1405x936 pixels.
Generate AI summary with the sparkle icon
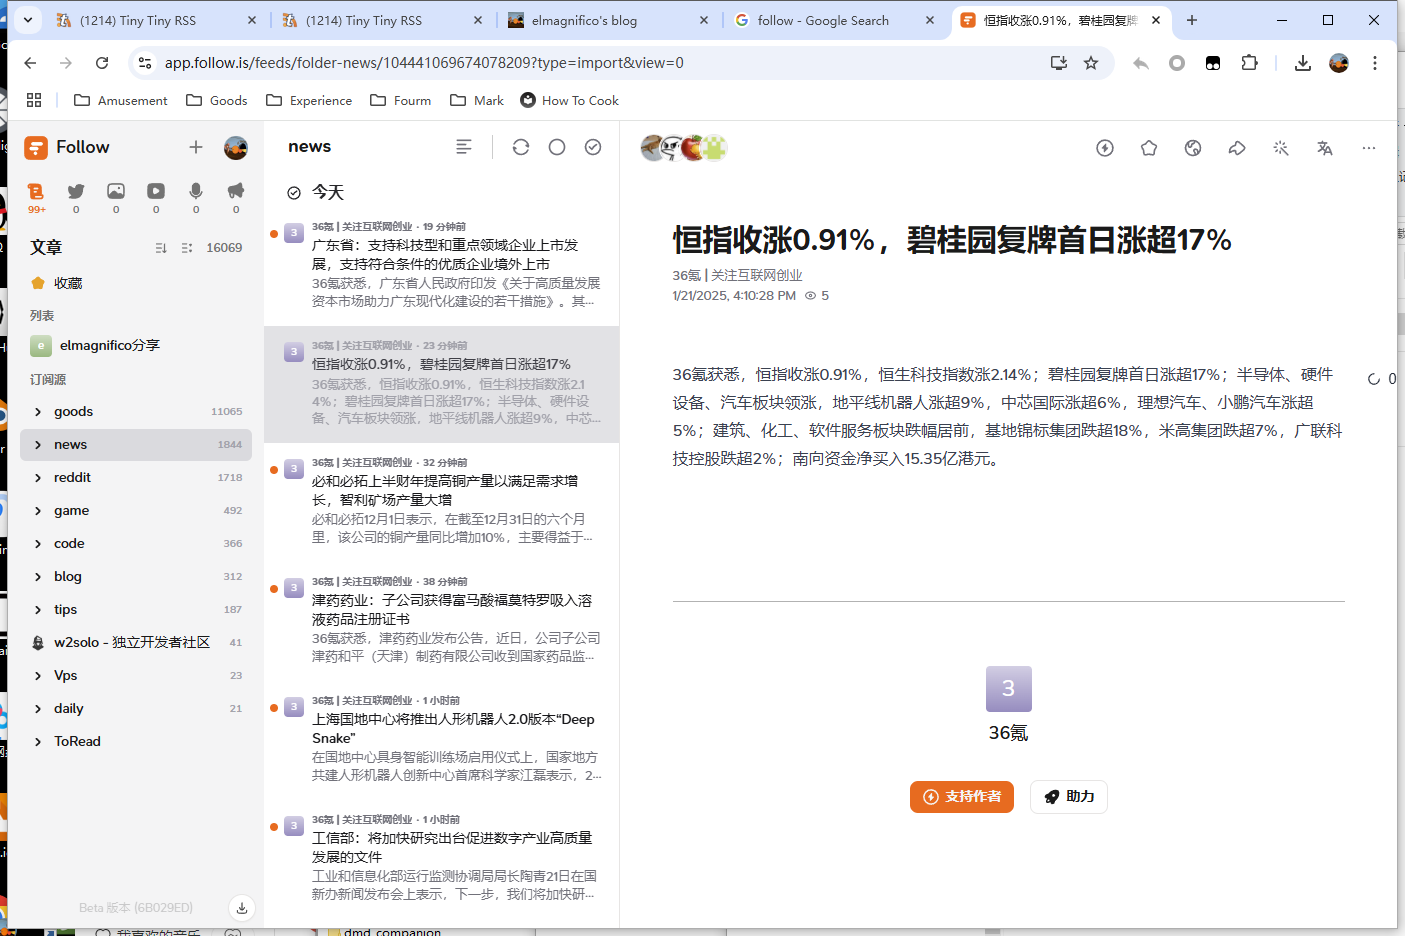pos(1281,148)
